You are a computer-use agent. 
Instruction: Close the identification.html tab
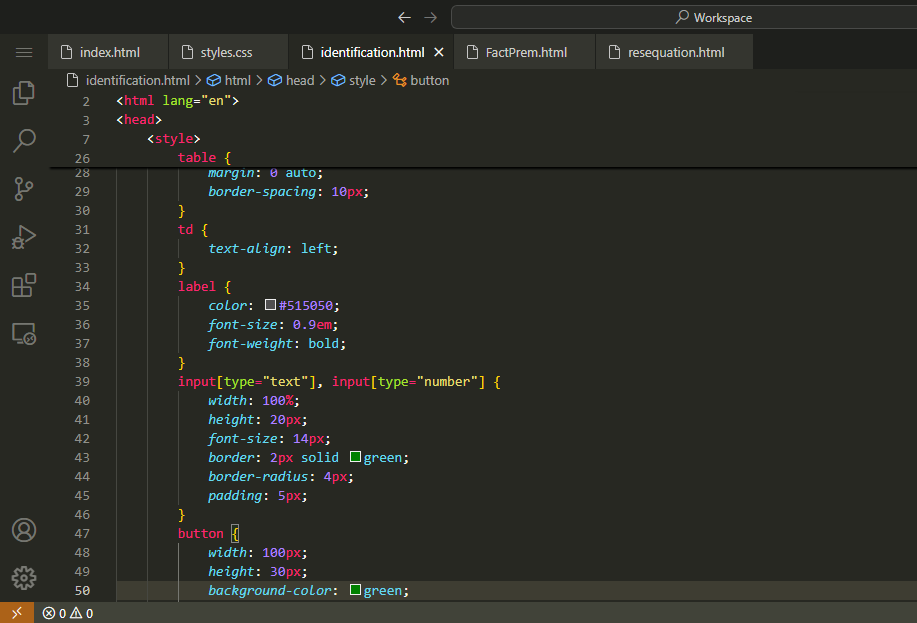tap(438, 52)
